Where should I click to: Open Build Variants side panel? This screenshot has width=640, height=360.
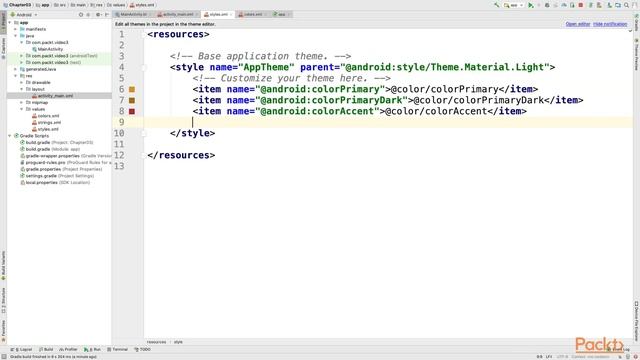pos(3,266)
